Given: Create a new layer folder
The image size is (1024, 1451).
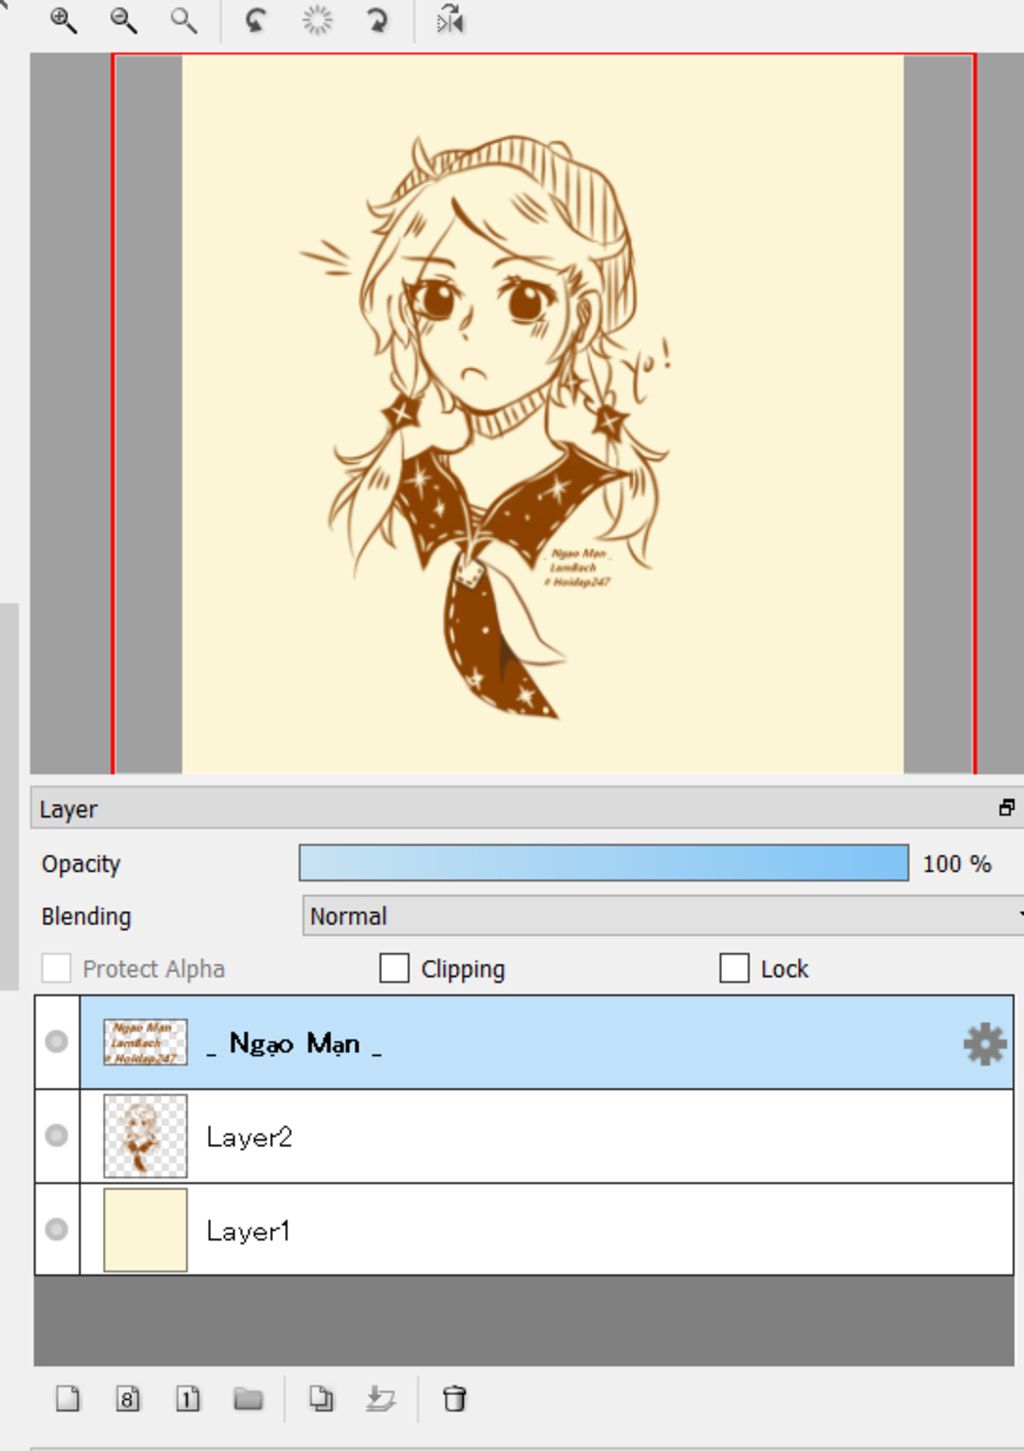Looking at the screenshot, I should (x=248, y=1398).
